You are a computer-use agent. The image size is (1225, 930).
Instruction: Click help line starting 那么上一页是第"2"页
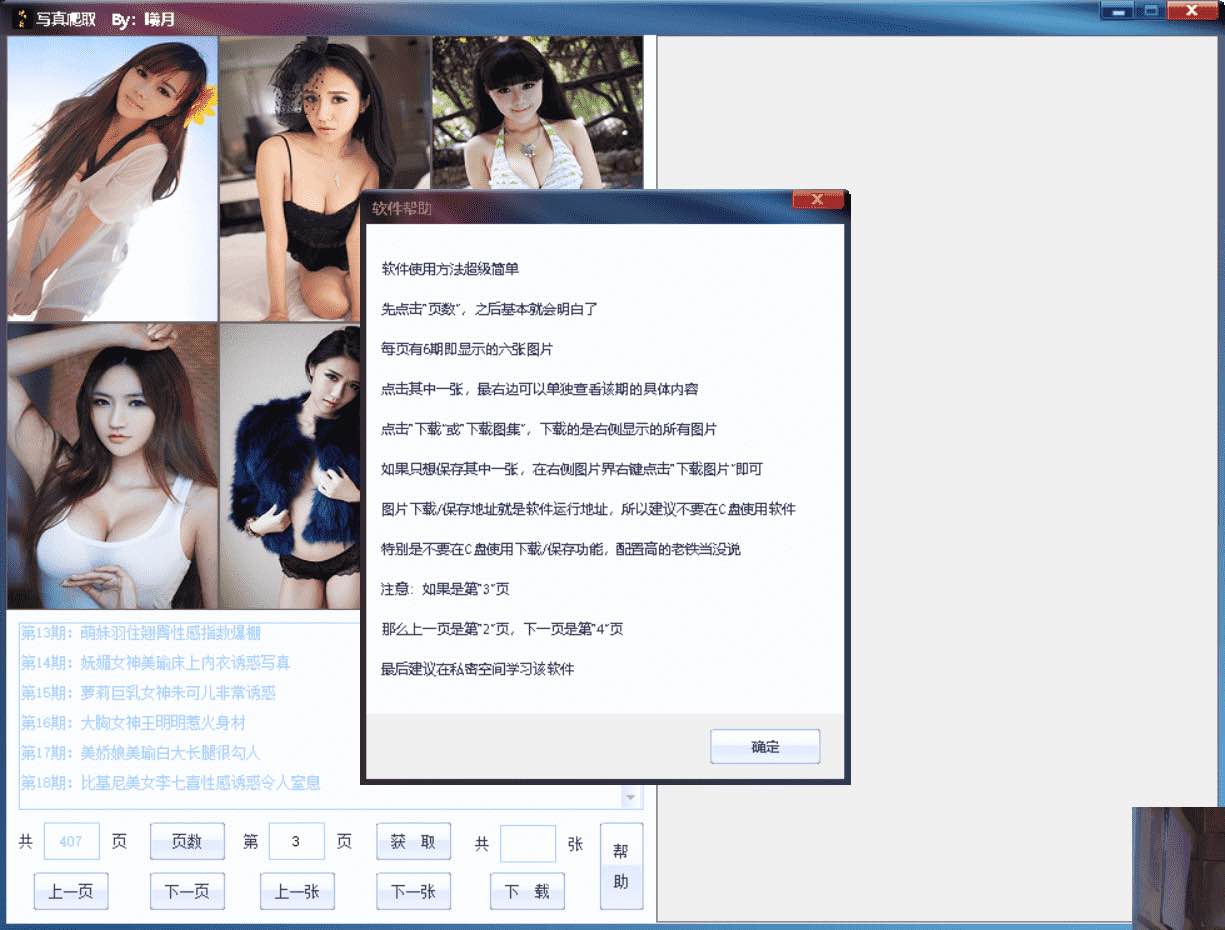pos(502,629)
